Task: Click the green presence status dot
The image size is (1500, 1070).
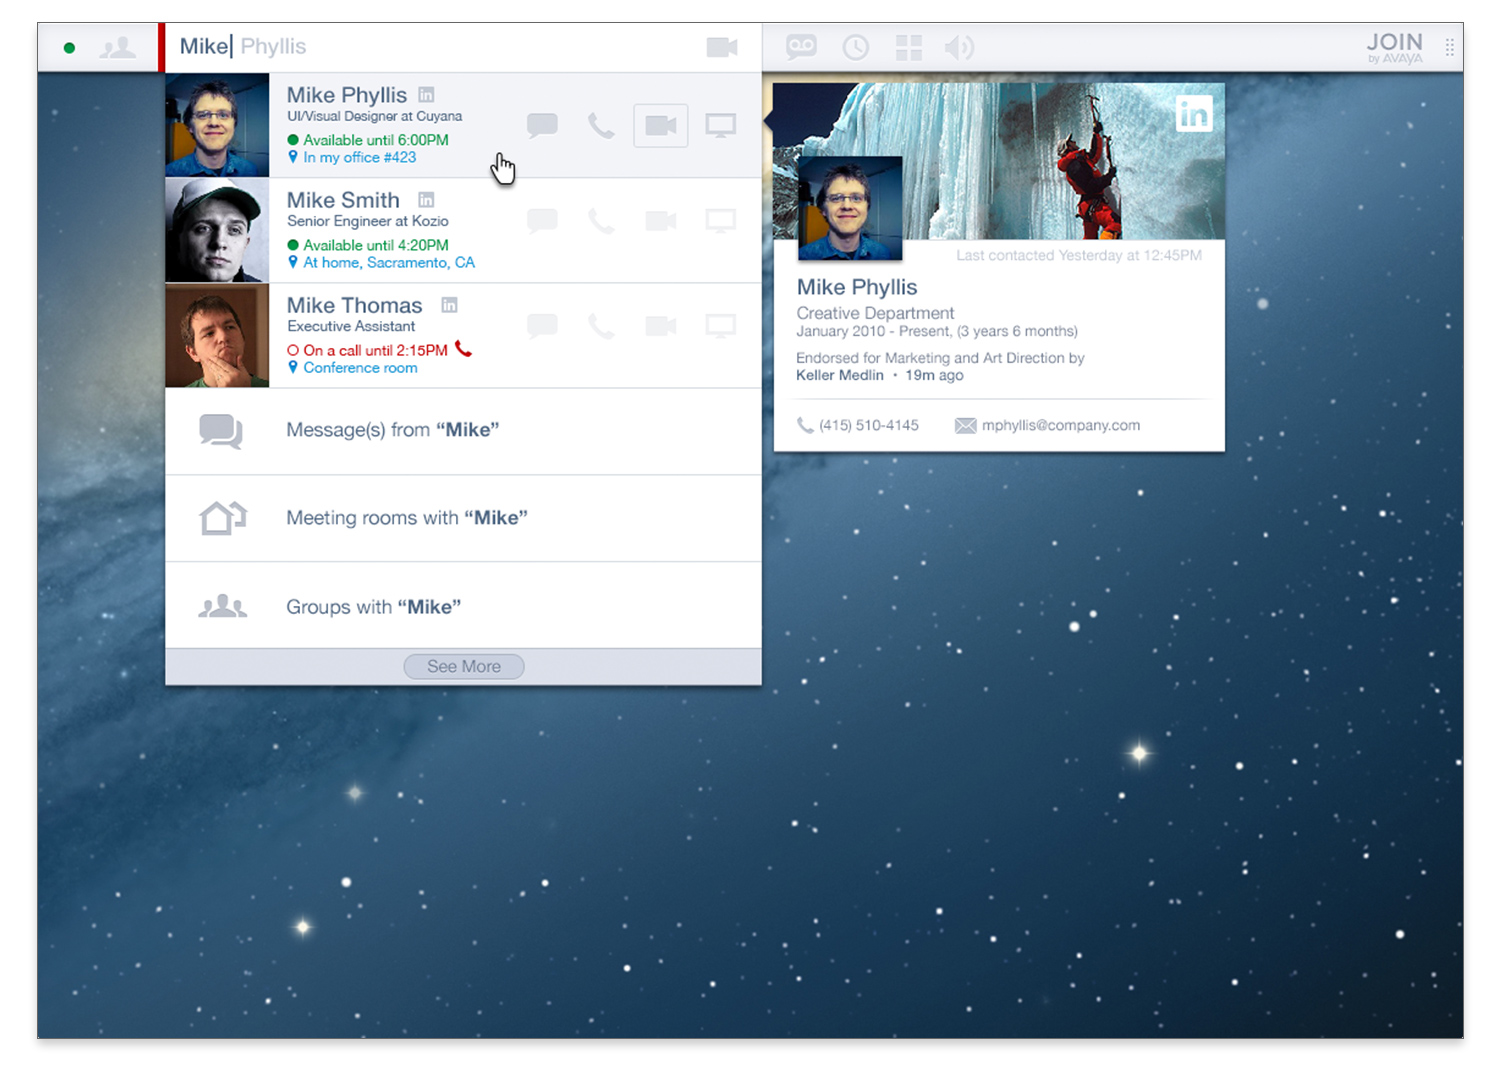Action: coord(69,47)
